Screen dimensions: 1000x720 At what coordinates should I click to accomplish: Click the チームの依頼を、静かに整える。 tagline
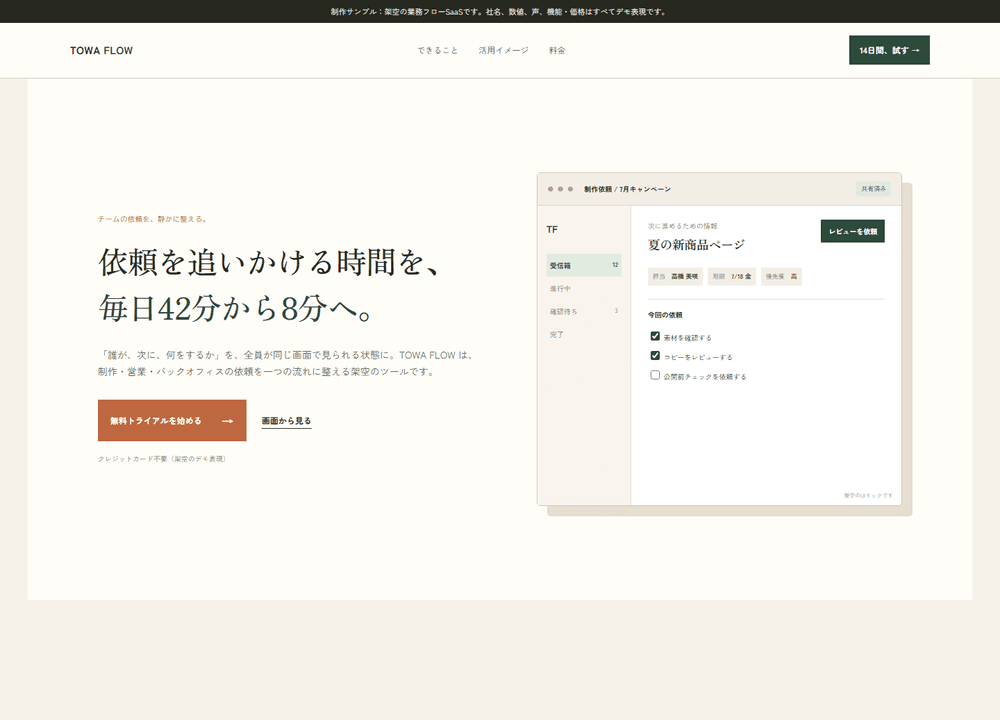click(153, 219)
